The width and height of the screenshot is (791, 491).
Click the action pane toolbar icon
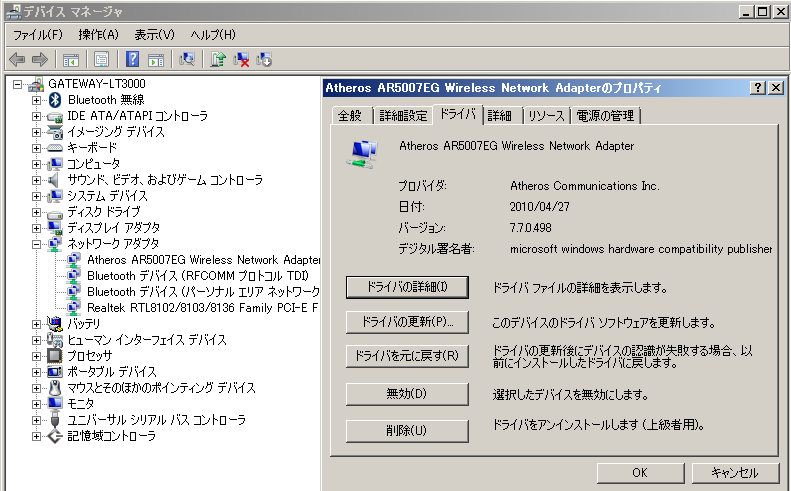click(156, 60)
